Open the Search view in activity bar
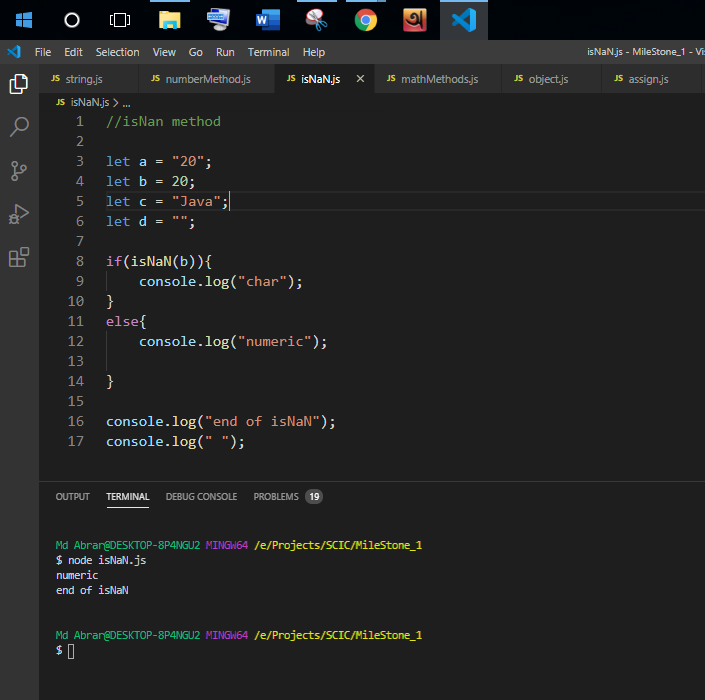The image size is (705, 700). tap(18, 127)
